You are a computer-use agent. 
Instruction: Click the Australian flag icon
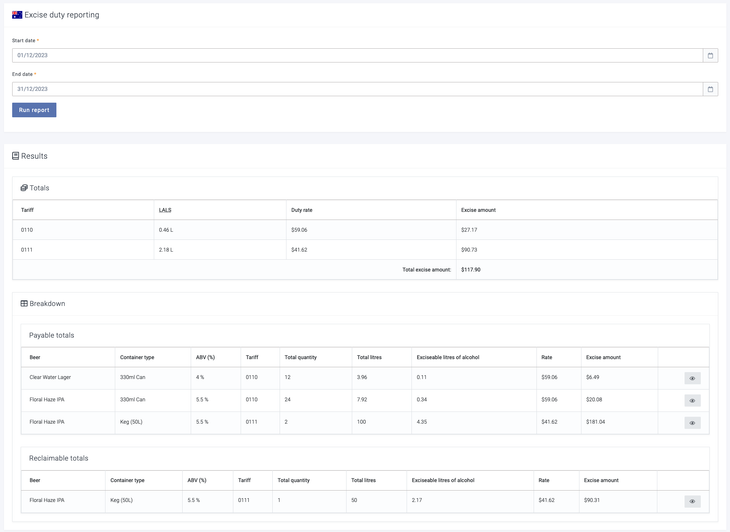click(17, 15)
